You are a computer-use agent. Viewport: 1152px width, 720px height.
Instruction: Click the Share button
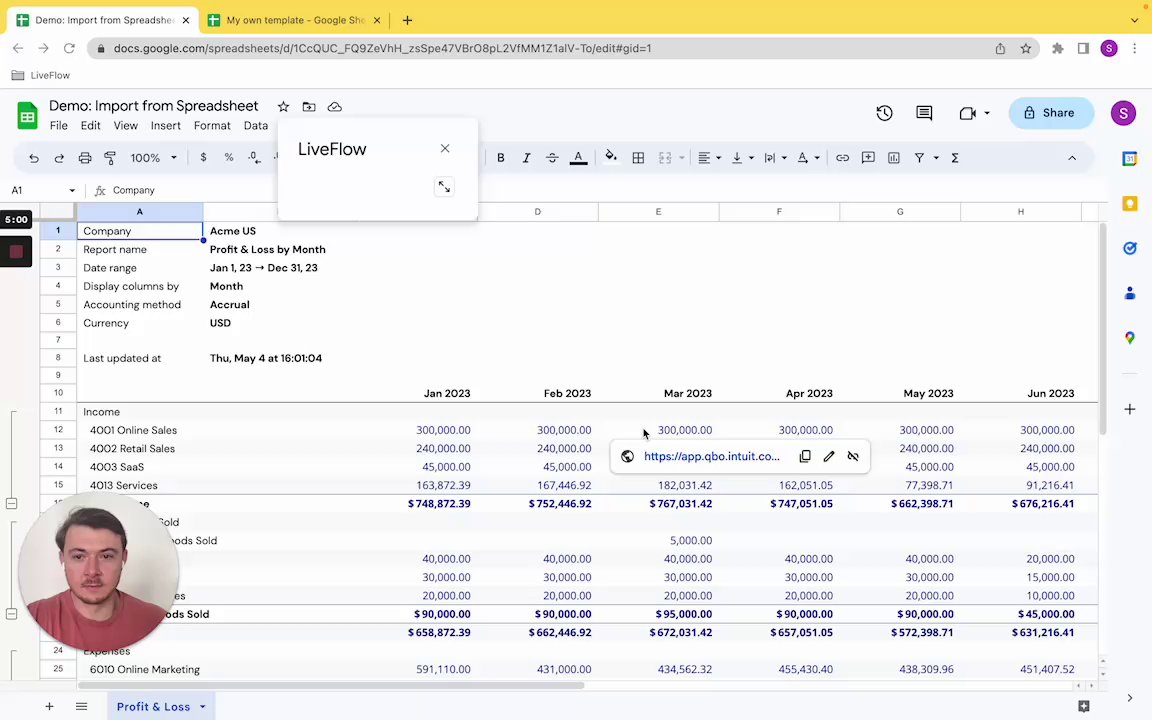click(1051, 113)
